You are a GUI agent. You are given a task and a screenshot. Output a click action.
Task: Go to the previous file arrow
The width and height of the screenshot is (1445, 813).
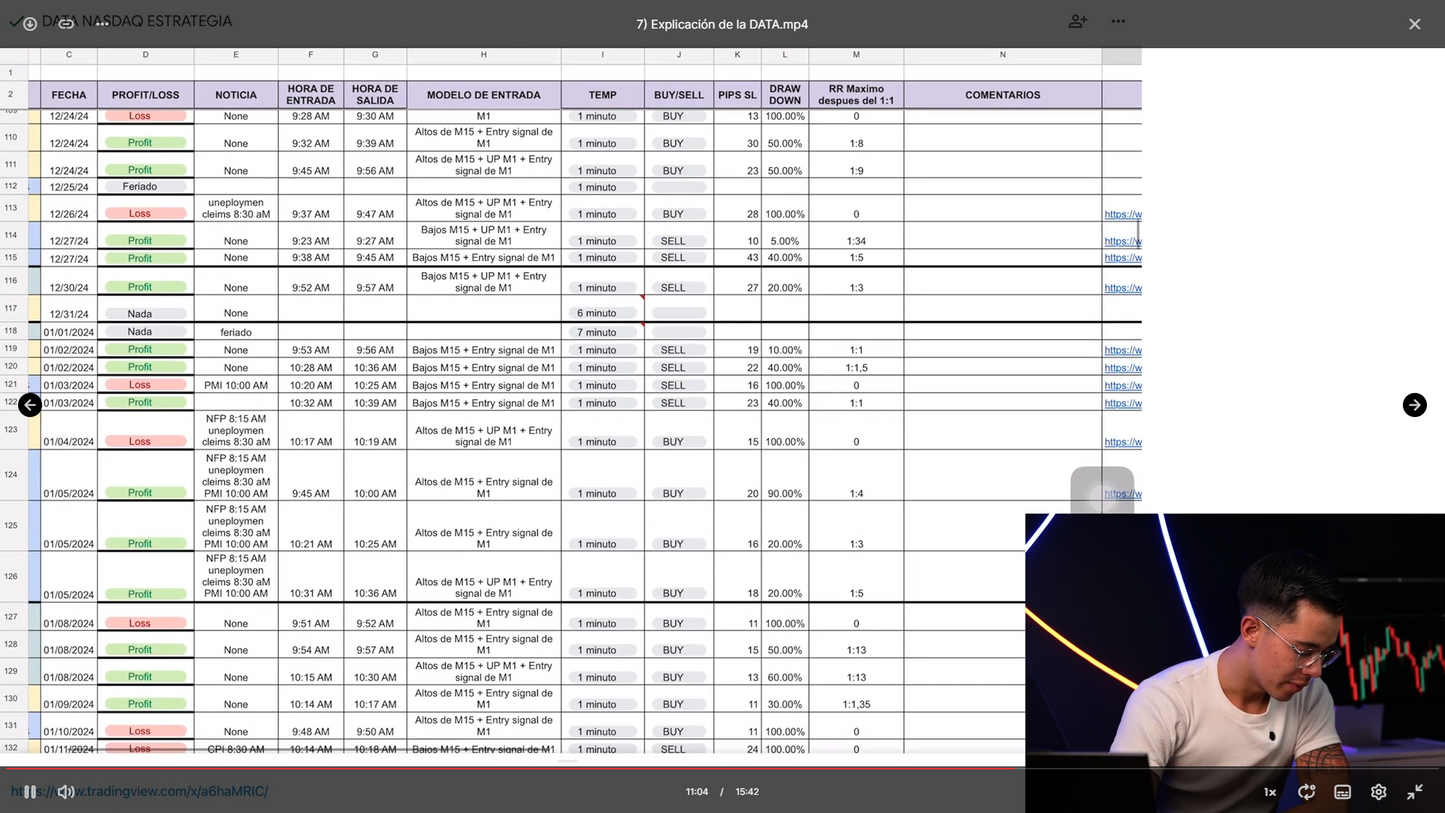pyautogui.click(x=30, y=405)
